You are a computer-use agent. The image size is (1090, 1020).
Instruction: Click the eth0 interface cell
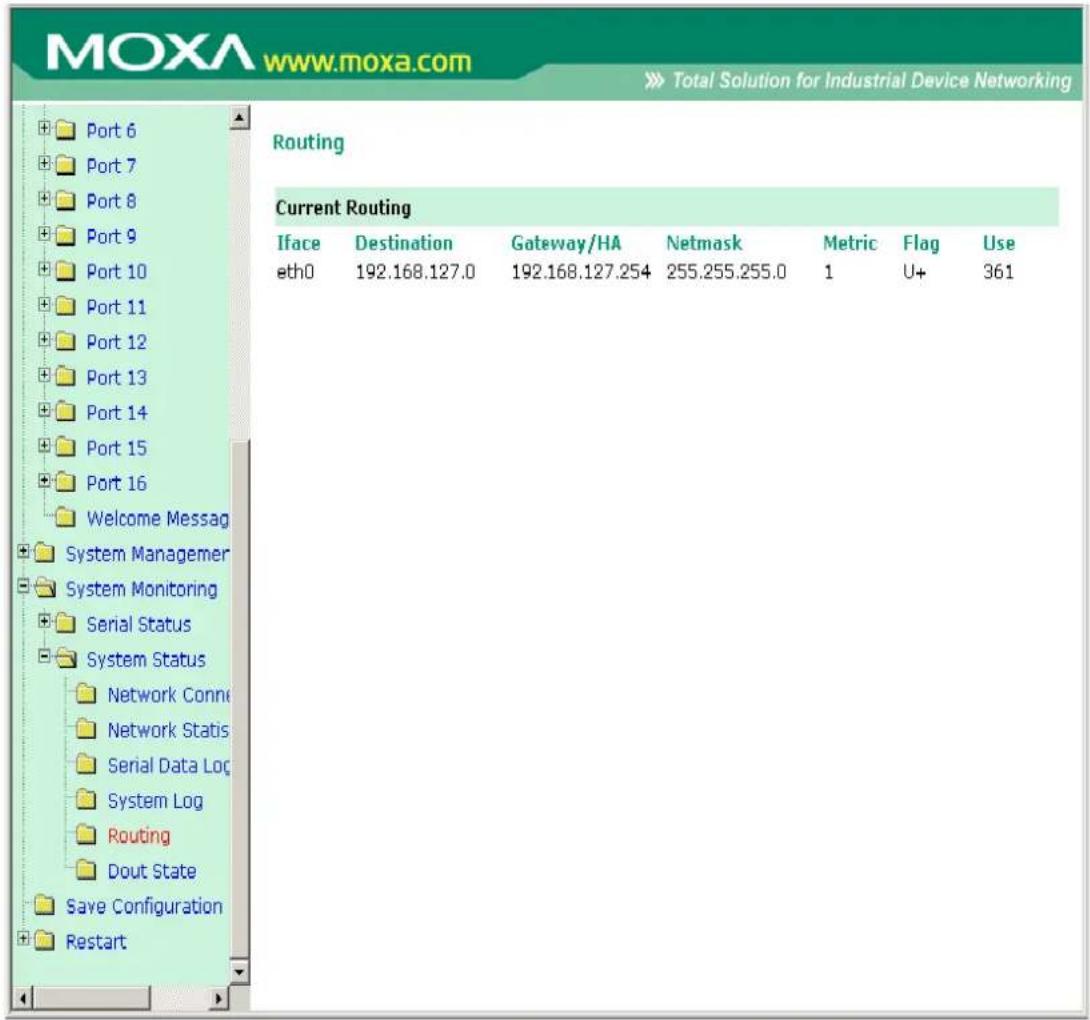click(295, 272)
